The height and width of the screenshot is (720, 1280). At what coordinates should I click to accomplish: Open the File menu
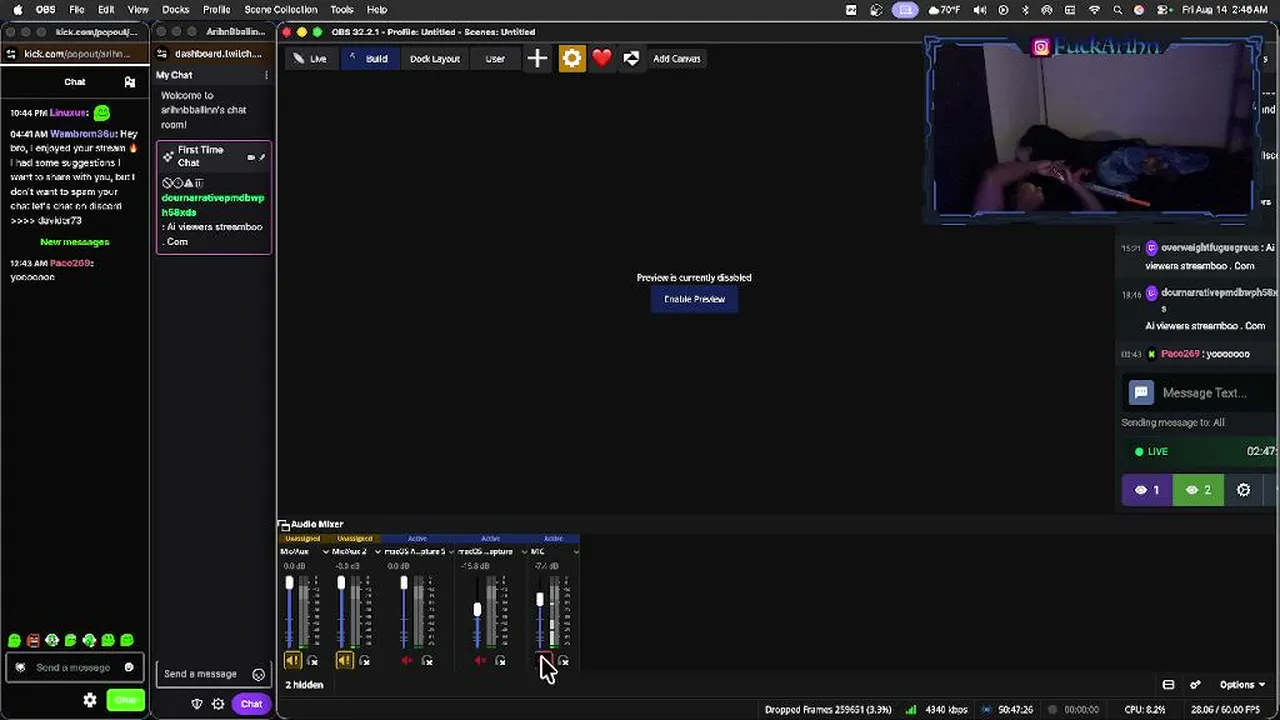click(x=76, y=10)
